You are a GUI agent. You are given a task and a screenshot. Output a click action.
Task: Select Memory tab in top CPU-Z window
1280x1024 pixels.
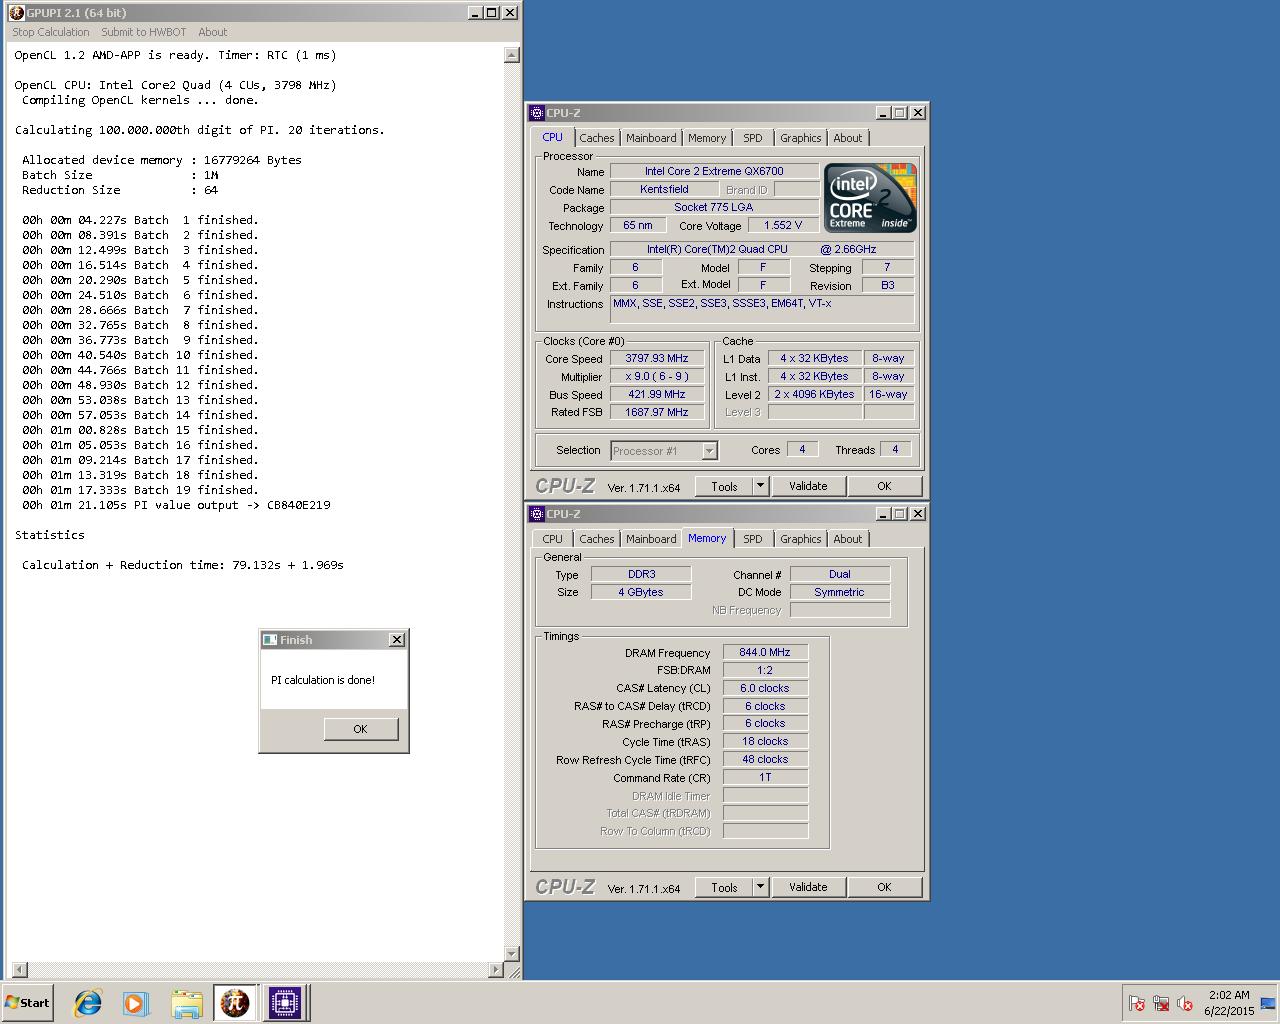[707, 138]
